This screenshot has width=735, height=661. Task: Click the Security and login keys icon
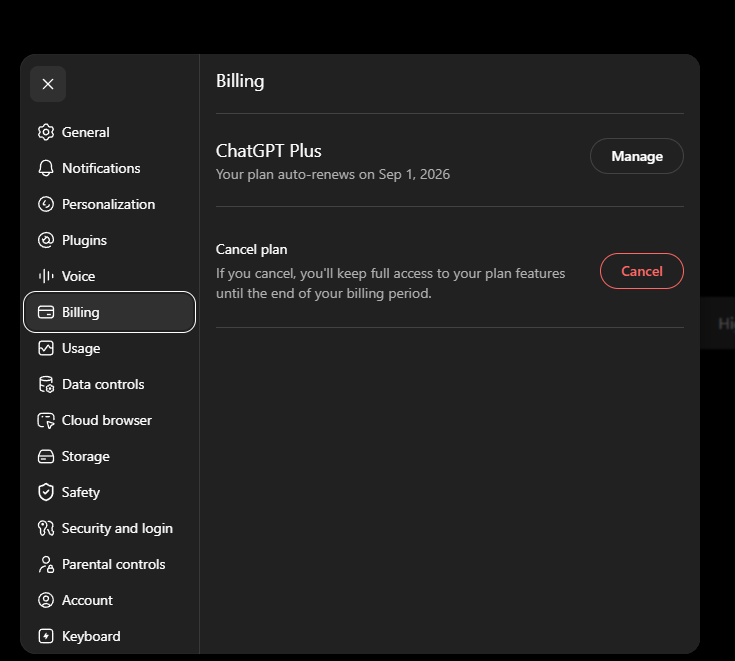[46, 528]
